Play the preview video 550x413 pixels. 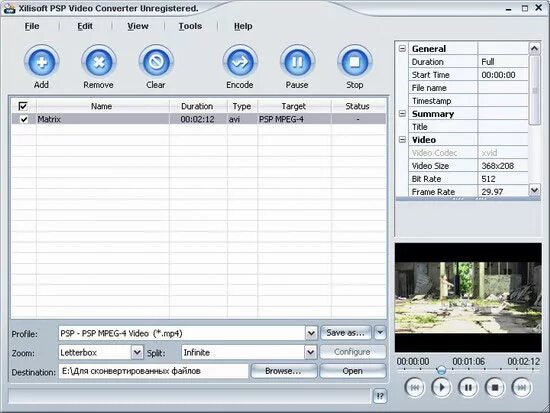click(x=441, y=387)
